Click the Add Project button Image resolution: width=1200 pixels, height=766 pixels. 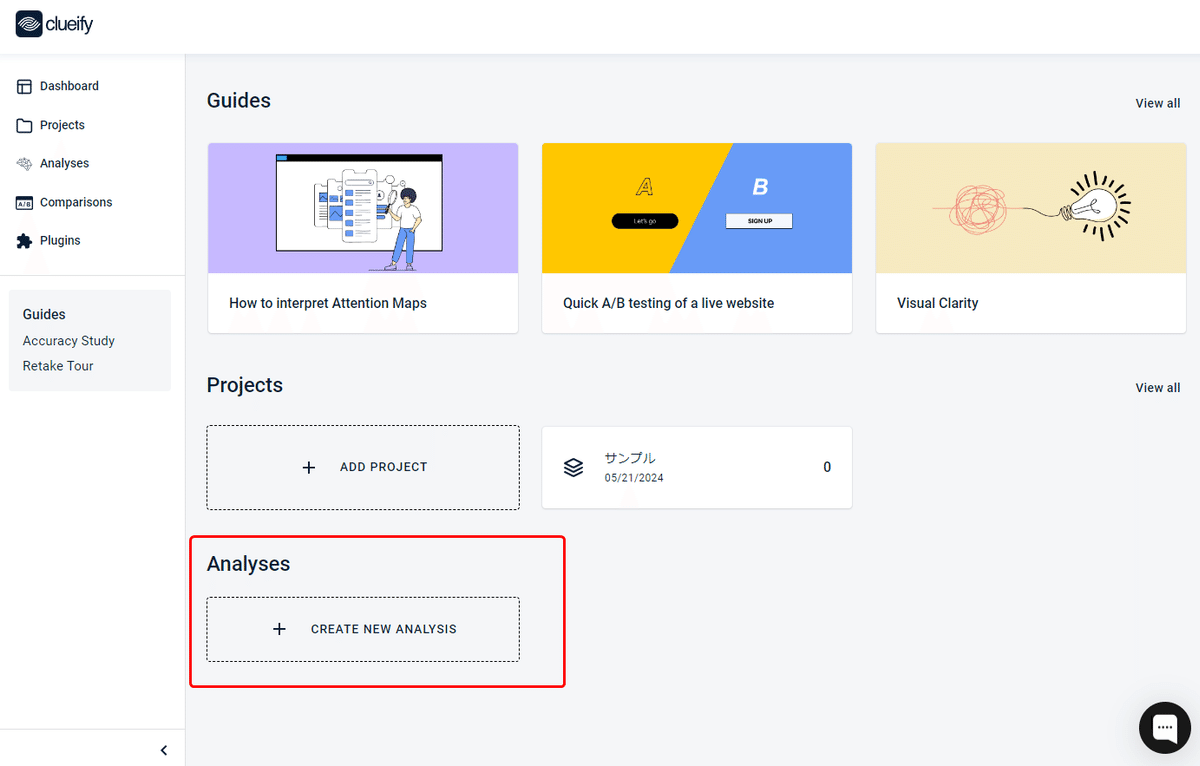click(363, 467)
